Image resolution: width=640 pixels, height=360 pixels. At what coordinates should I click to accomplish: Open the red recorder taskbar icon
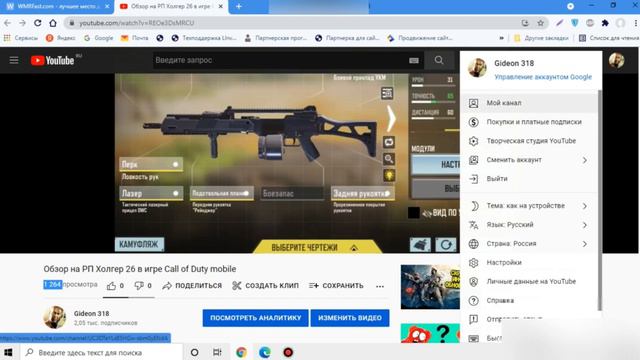click(x=288, y=352)
